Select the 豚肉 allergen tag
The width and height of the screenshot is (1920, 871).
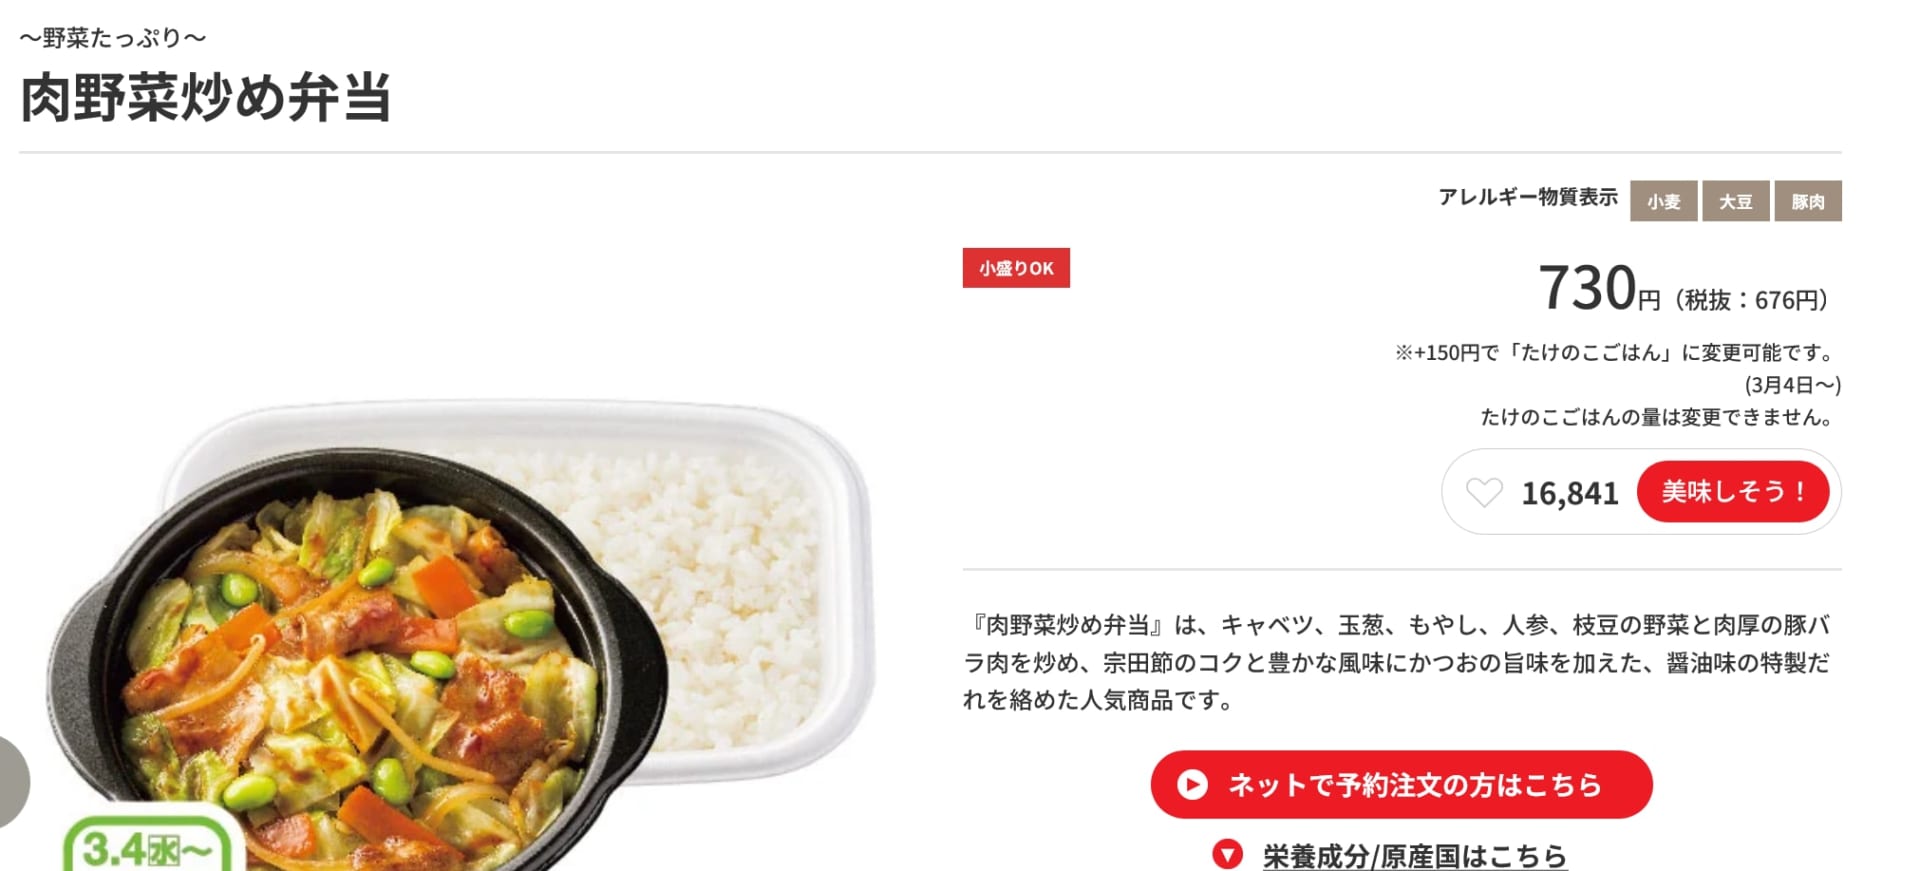coord(1808,201)
